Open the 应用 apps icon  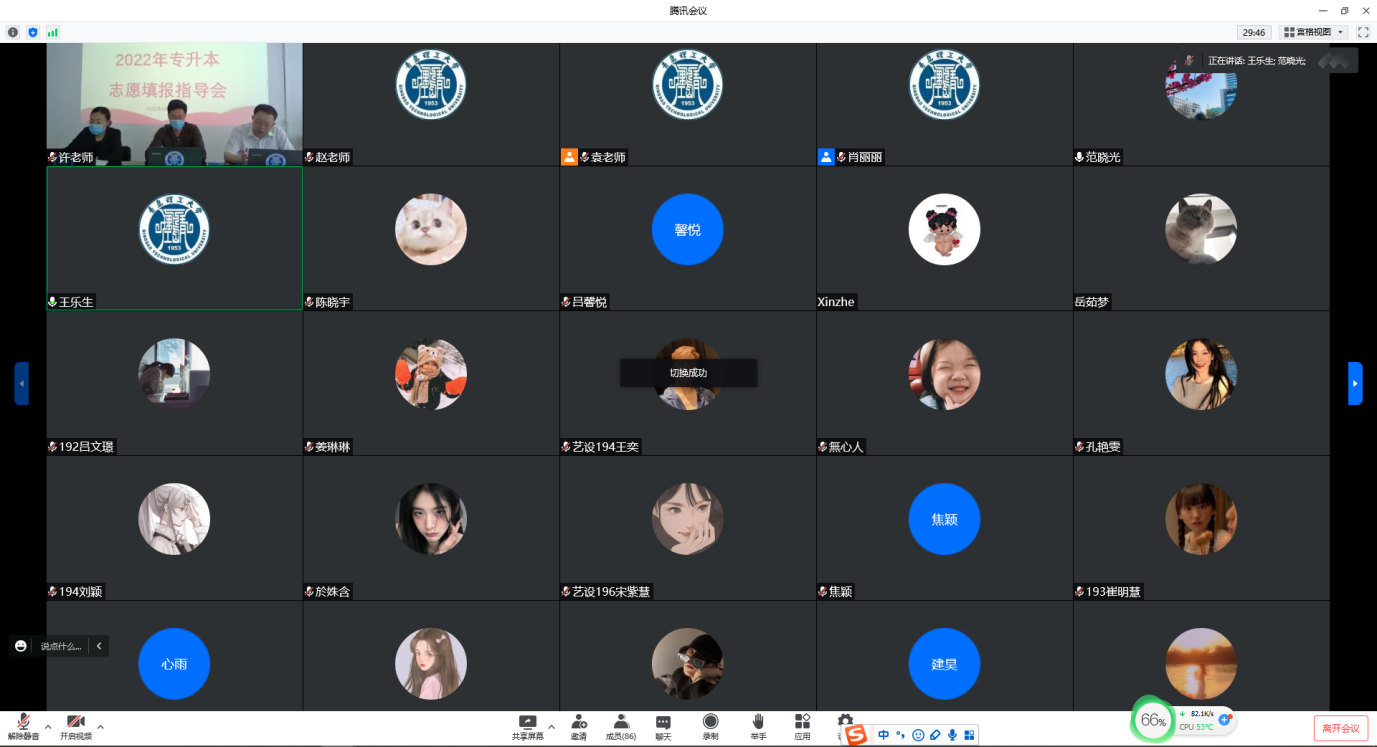(802, 723)
